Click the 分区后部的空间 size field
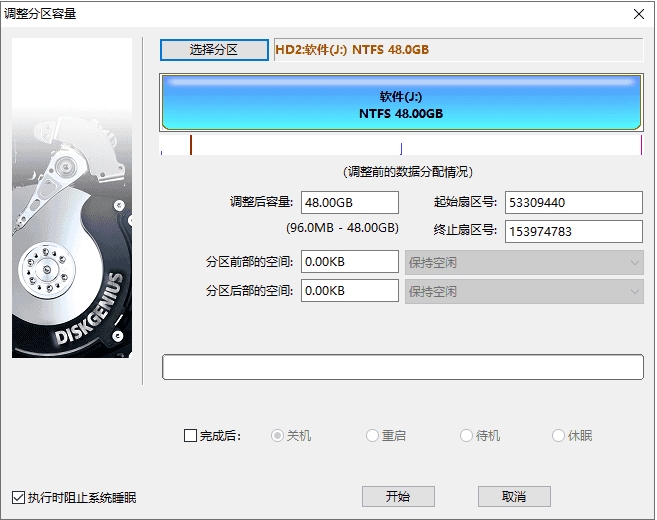Image resolution: width=657 pixels, height=520 pixels. click(x=350, y=290)
